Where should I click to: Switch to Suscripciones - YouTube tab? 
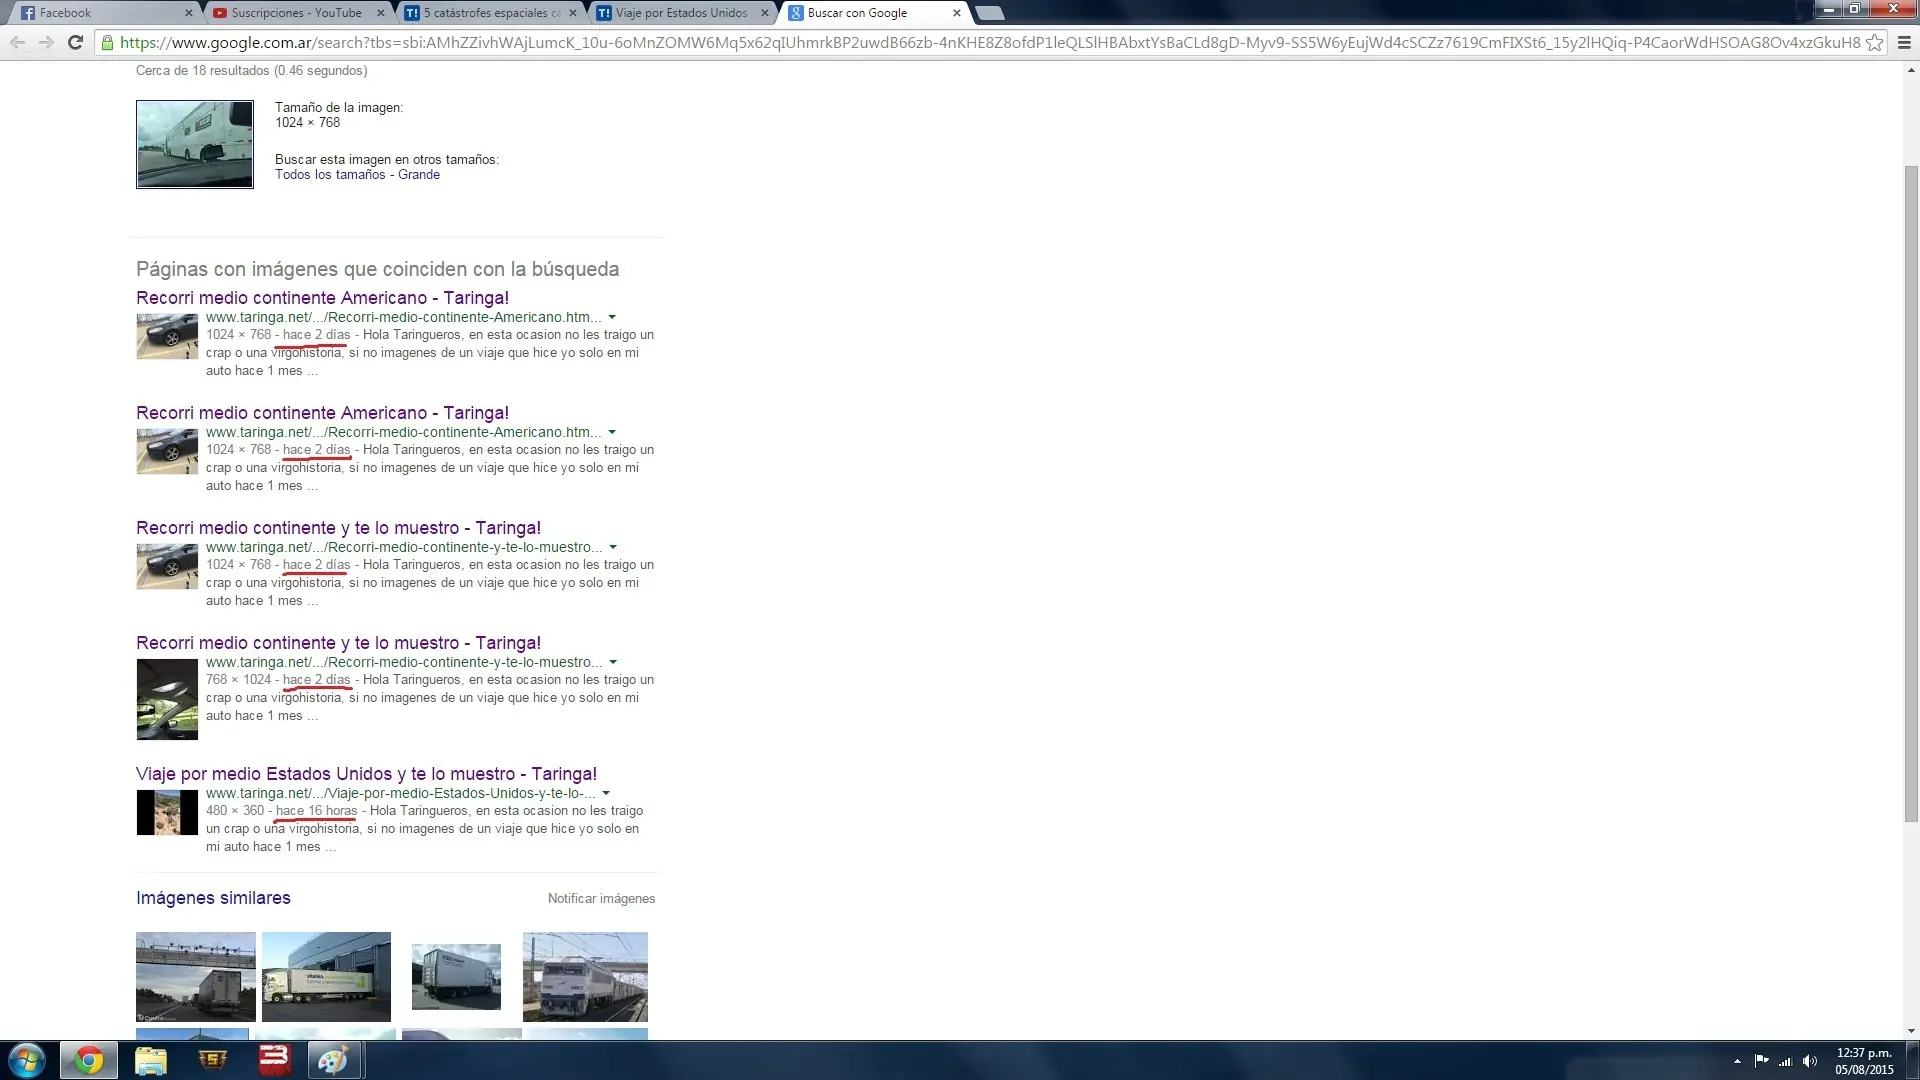click(295, 13)
